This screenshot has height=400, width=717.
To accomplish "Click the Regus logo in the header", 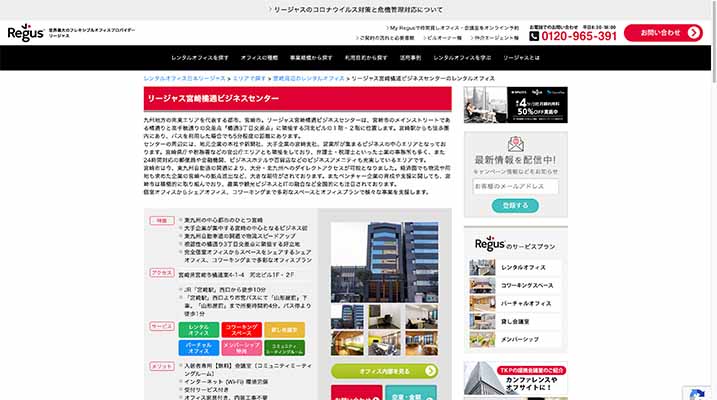I will pyautogui.click(x=26, y=33).
